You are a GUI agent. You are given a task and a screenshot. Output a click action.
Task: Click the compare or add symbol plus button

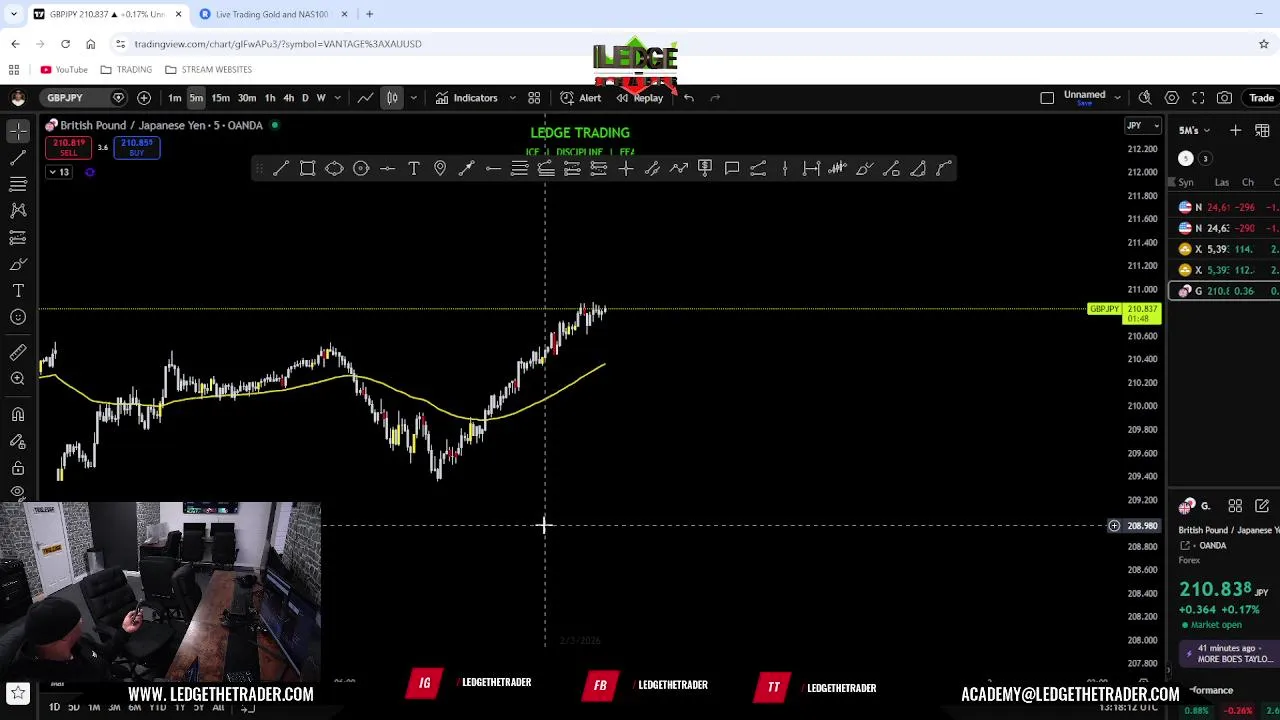click(144, 98)
